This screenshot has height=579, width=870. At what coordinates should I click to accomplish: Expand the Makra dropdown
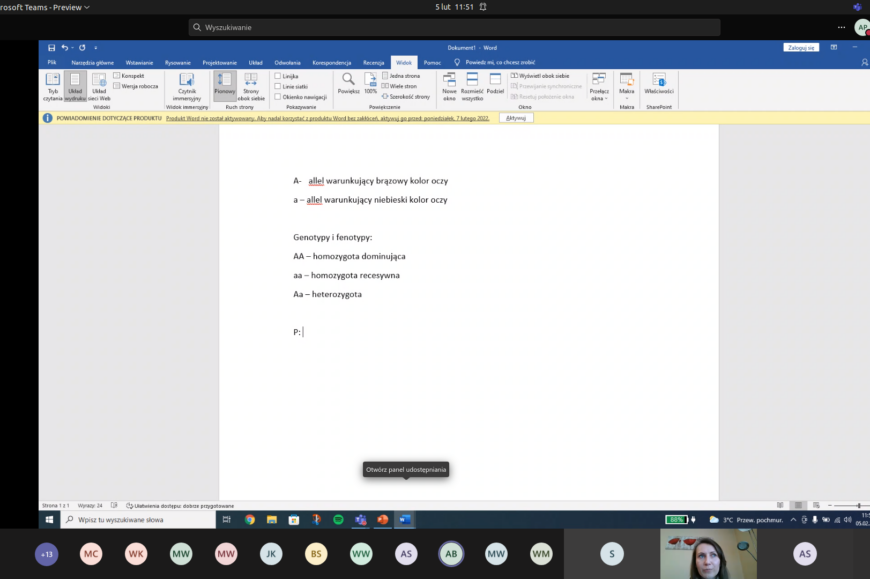[x=626, y=87]
